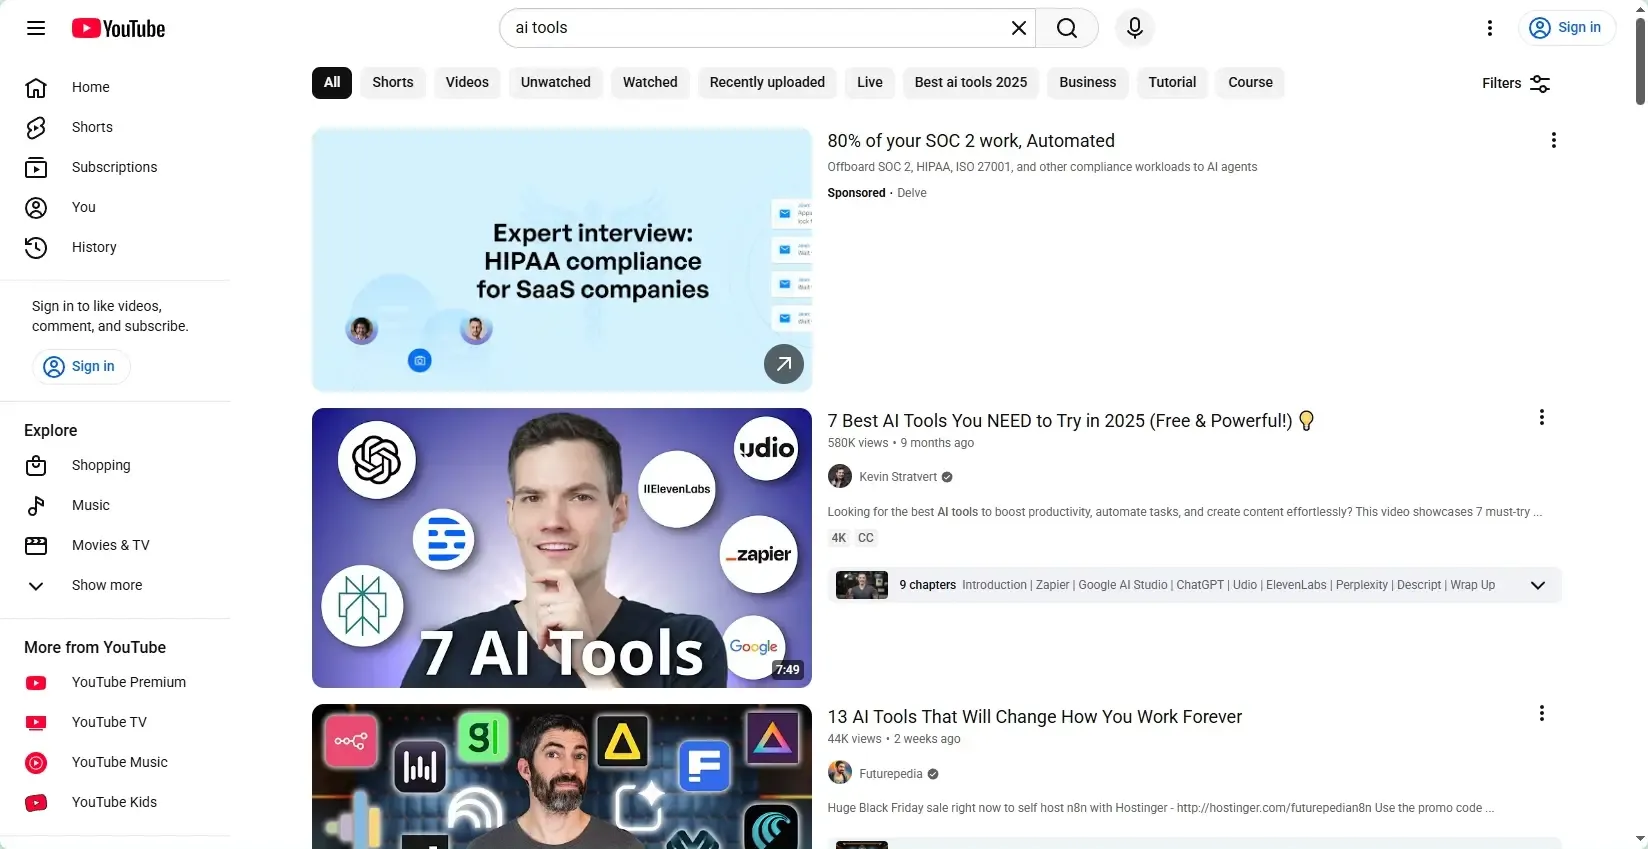Click the YouTube logo

[118, 28]
